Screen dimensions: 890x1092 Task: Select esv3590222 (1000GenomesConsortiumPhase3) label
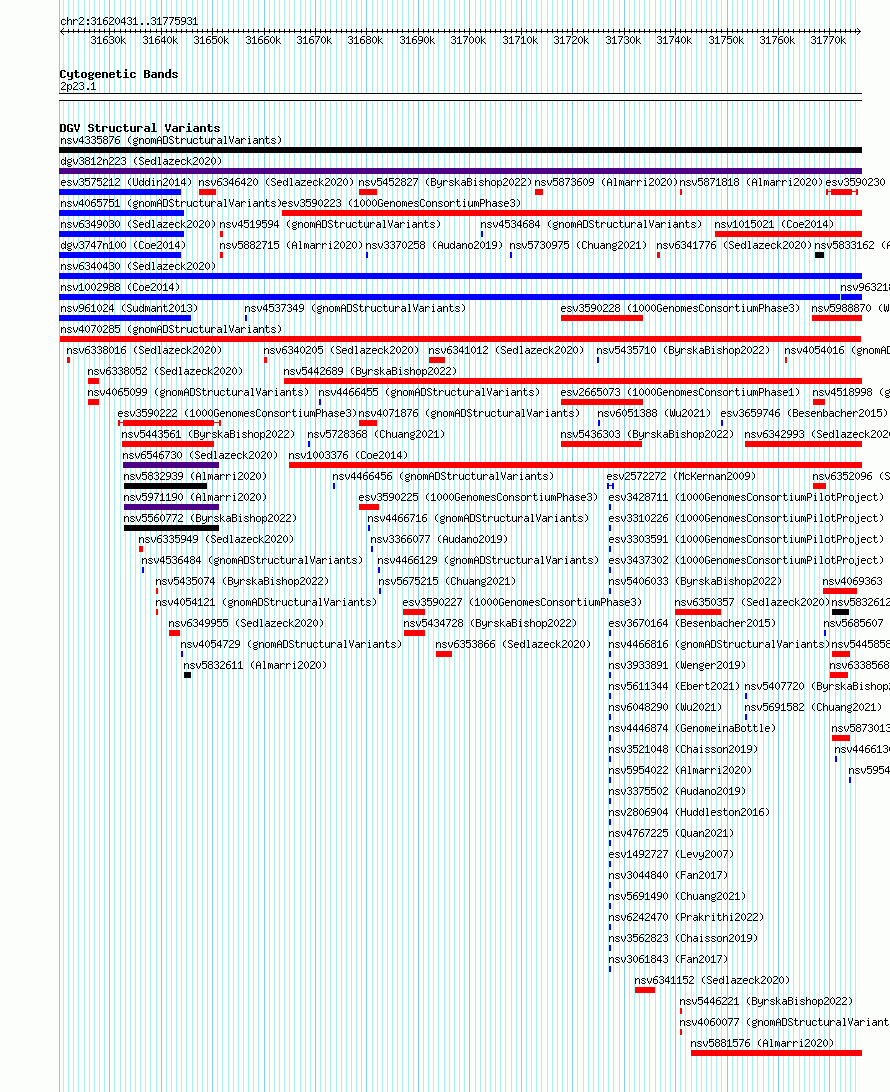click(x=237, y=413)
